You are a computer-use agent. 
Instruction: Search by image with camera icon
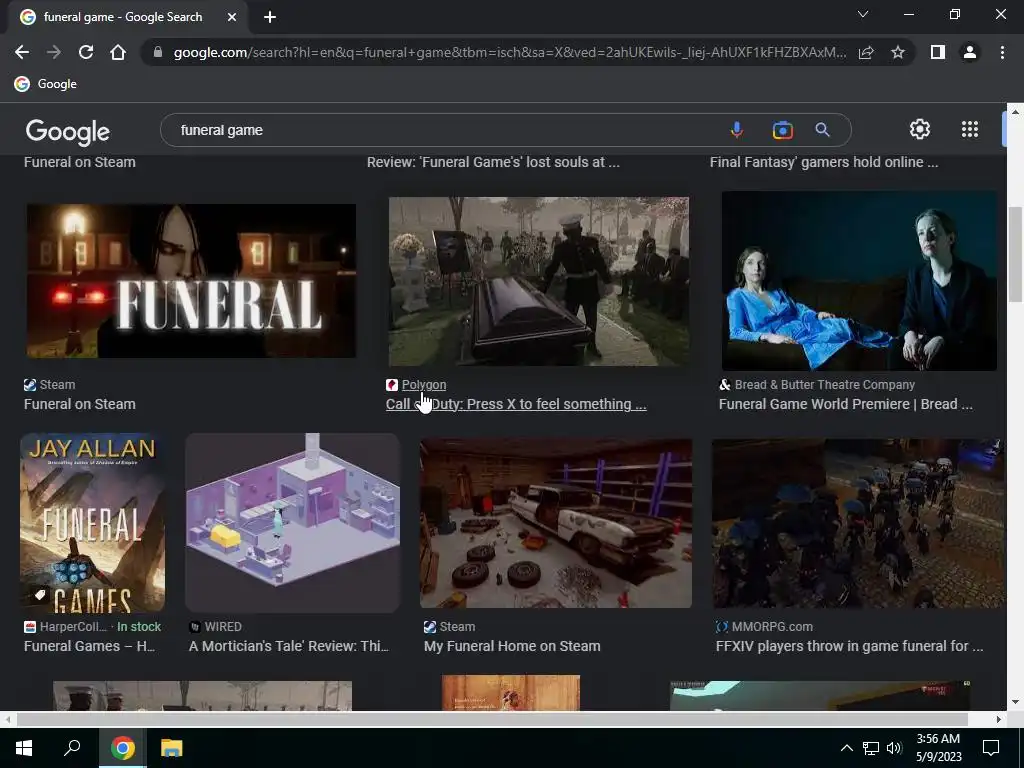(x=782, y=130)
